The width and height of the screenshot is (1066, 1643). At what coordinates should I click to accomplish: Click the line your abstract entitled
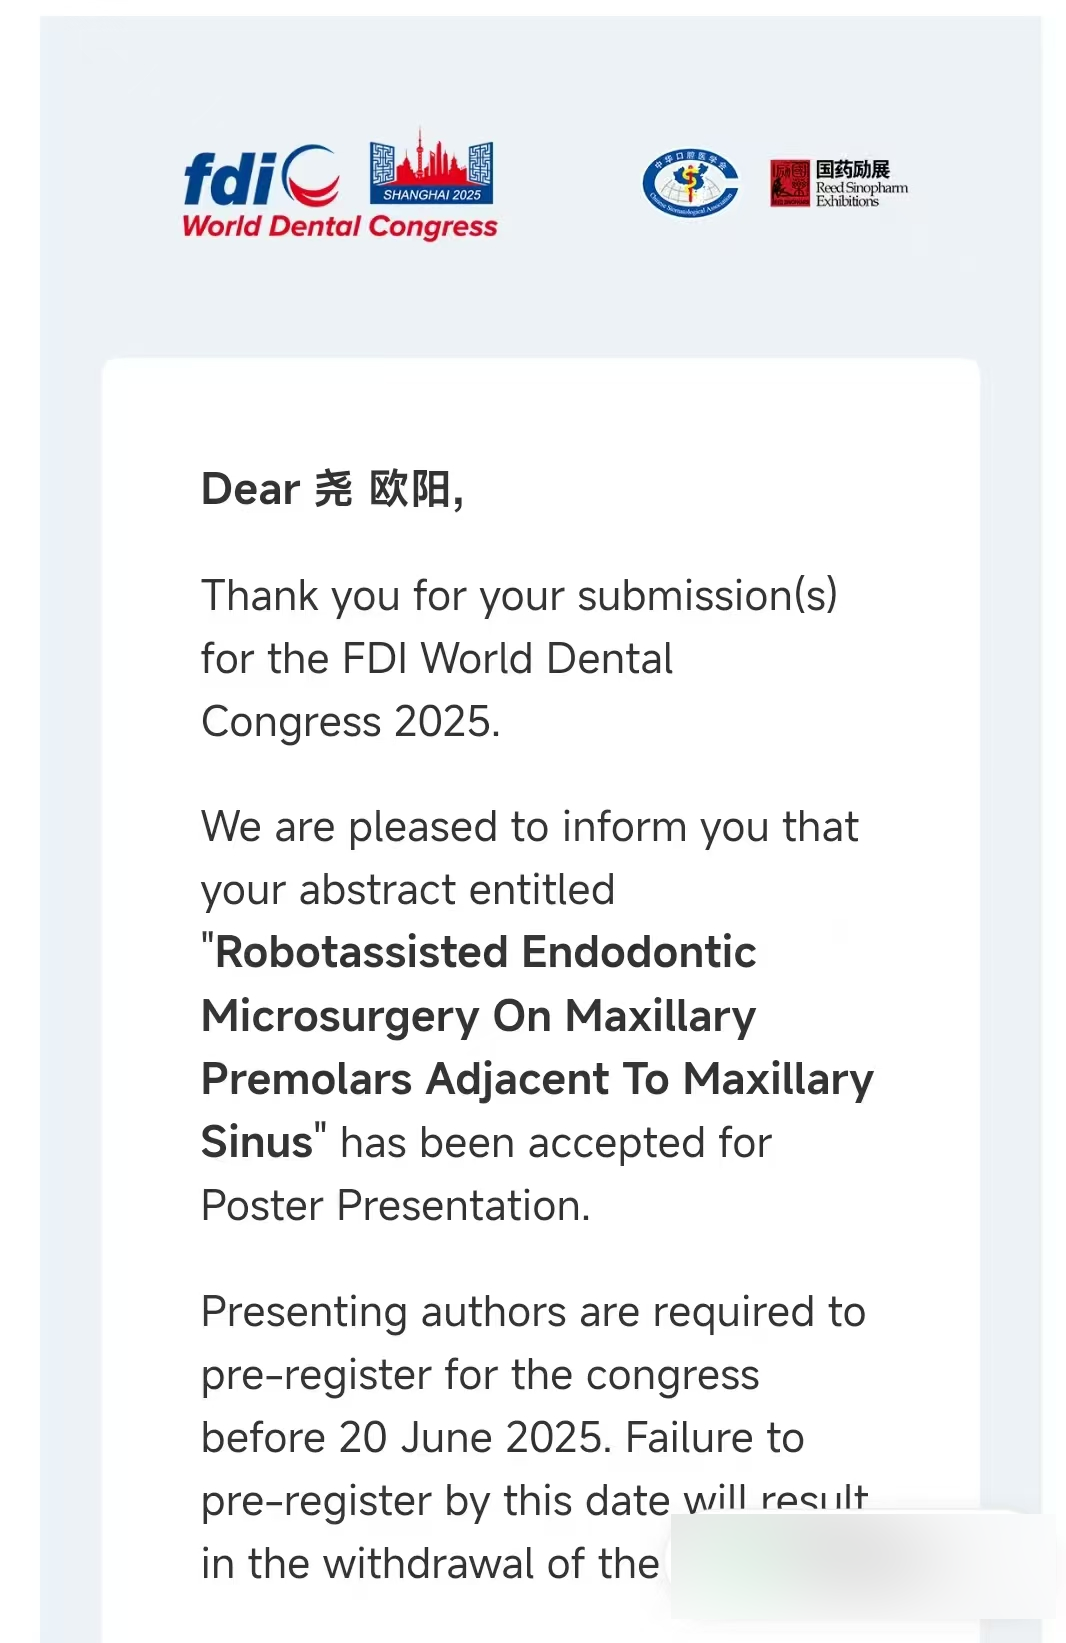point(407,890)
